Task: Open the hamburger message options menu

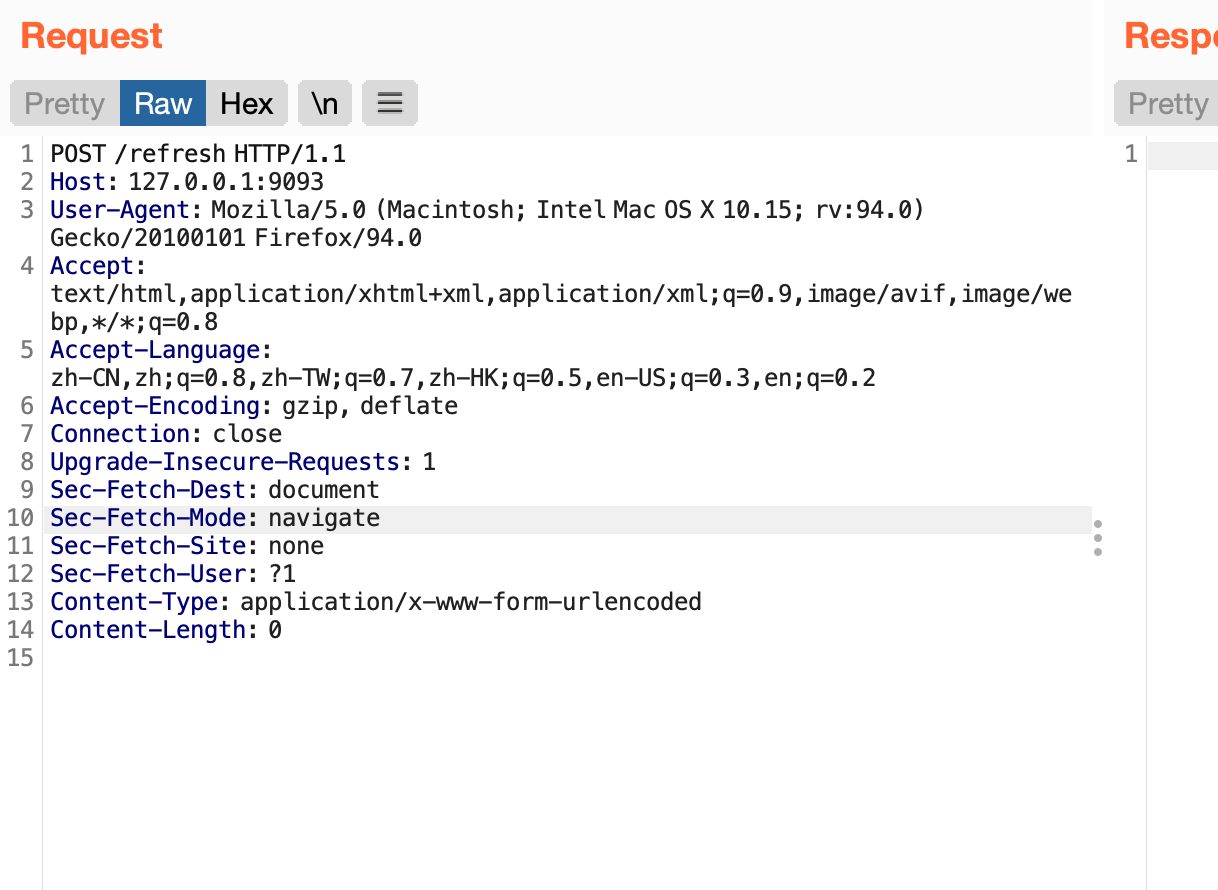Action: point(390,104)
